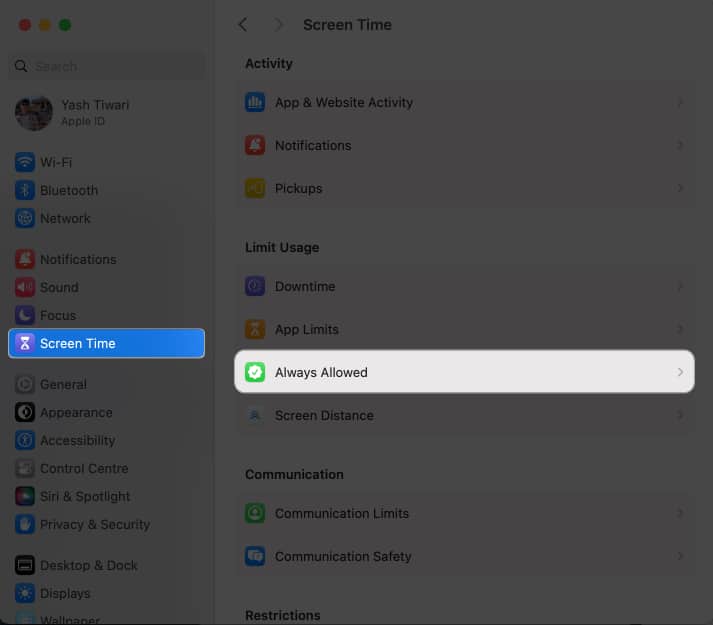The width and height of the screenshot is (713, 625).
Task: Open the Communication Limits label
Action: point(342,514)
